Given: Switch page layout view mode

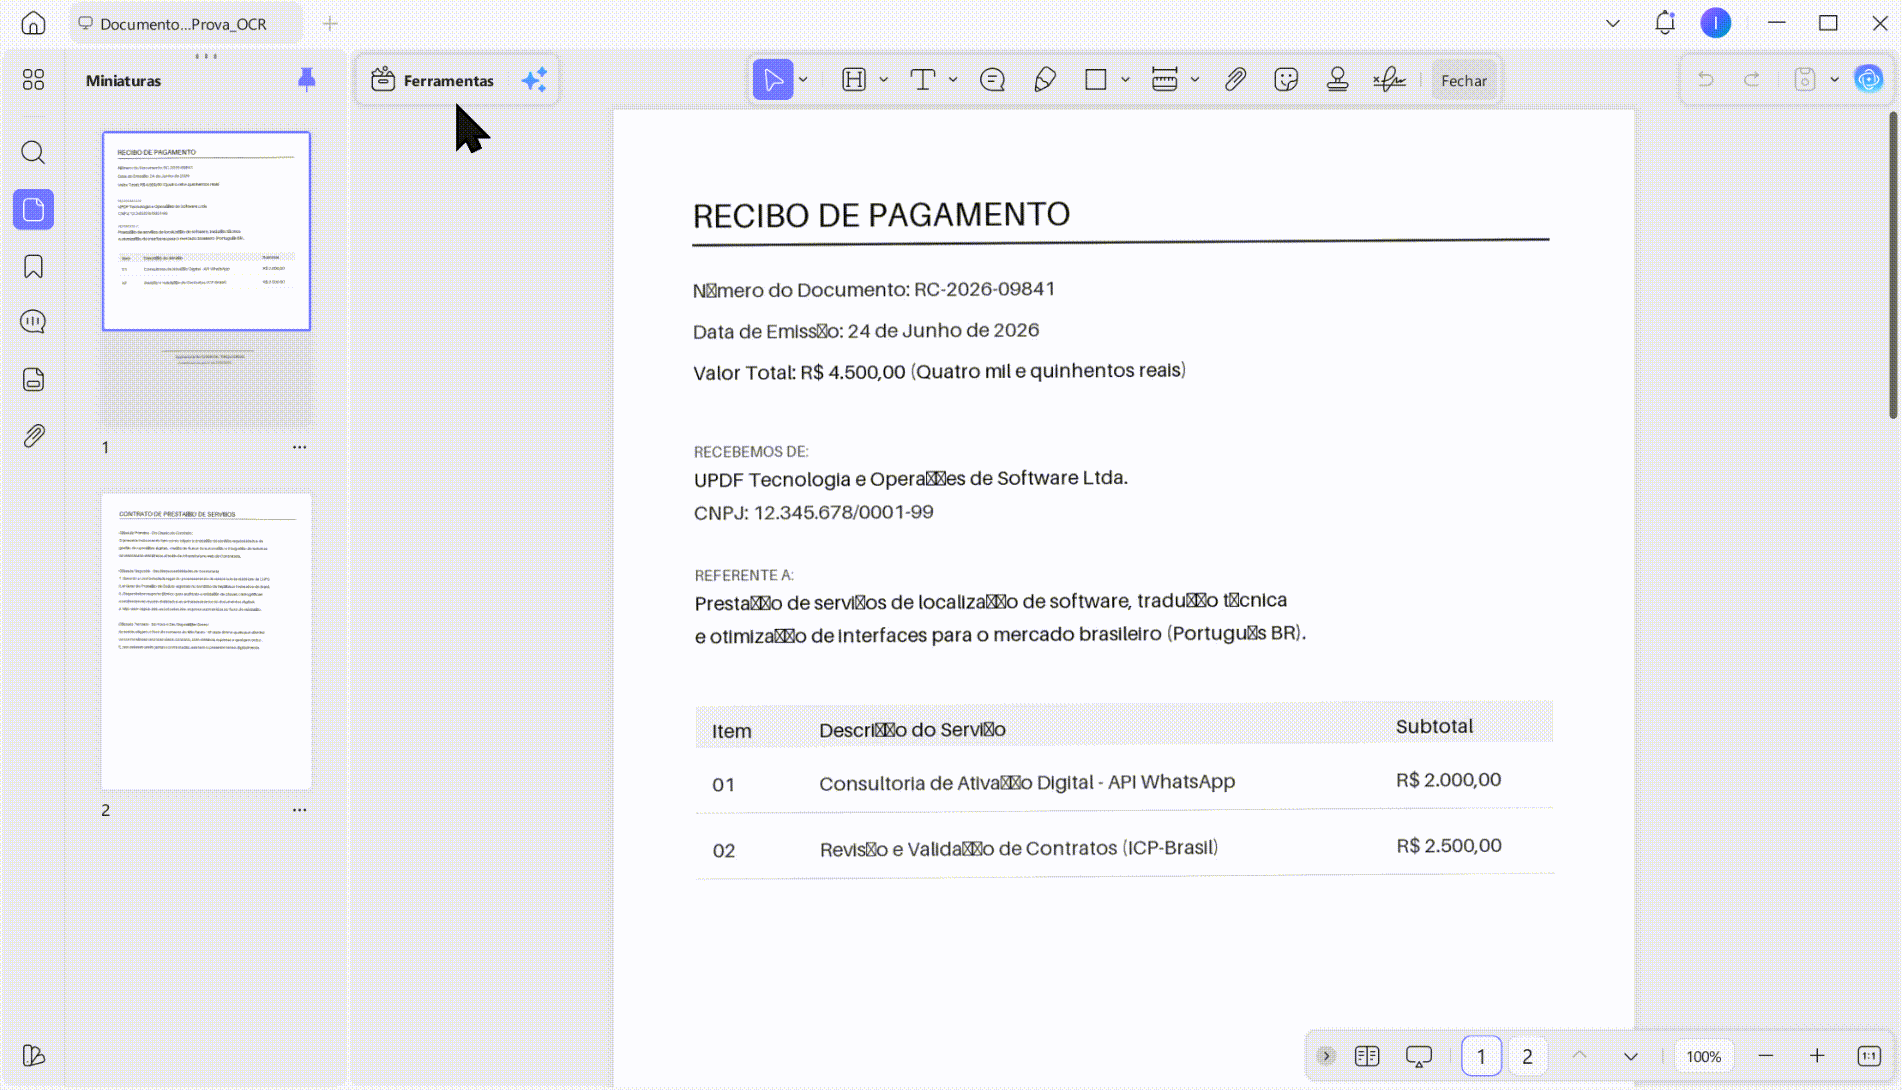Looking at the screenshot, I should (1367, 1056).
